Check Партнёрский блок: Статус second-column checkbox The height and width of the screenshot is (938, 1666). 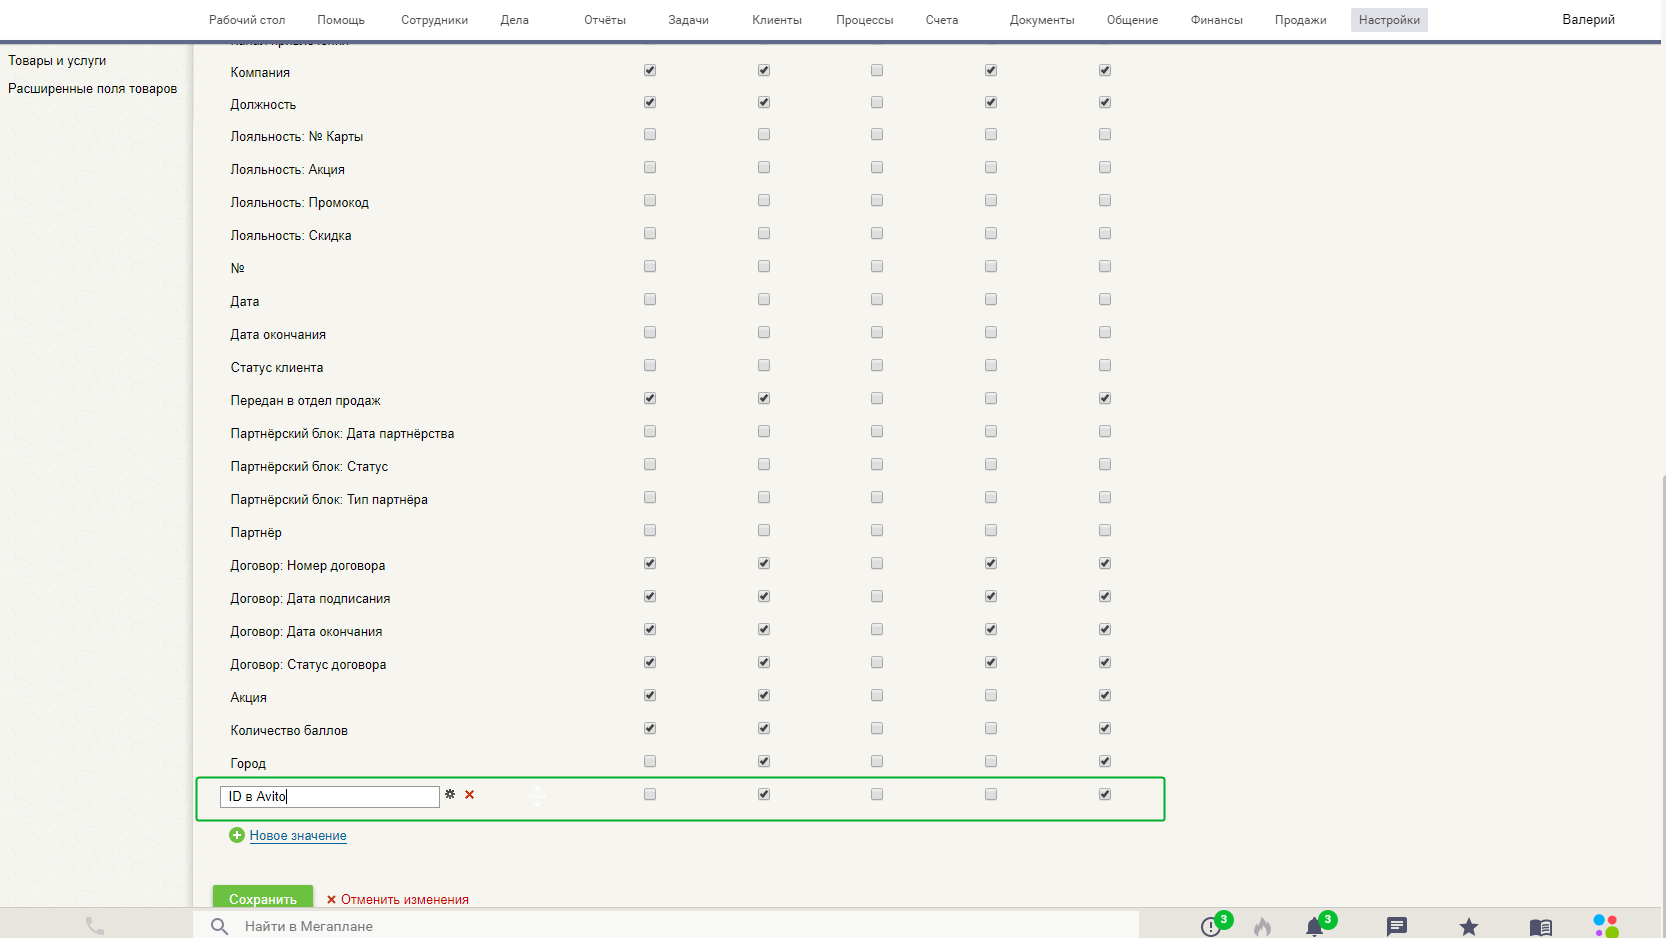pyautogui.click(x=764, y=464)
